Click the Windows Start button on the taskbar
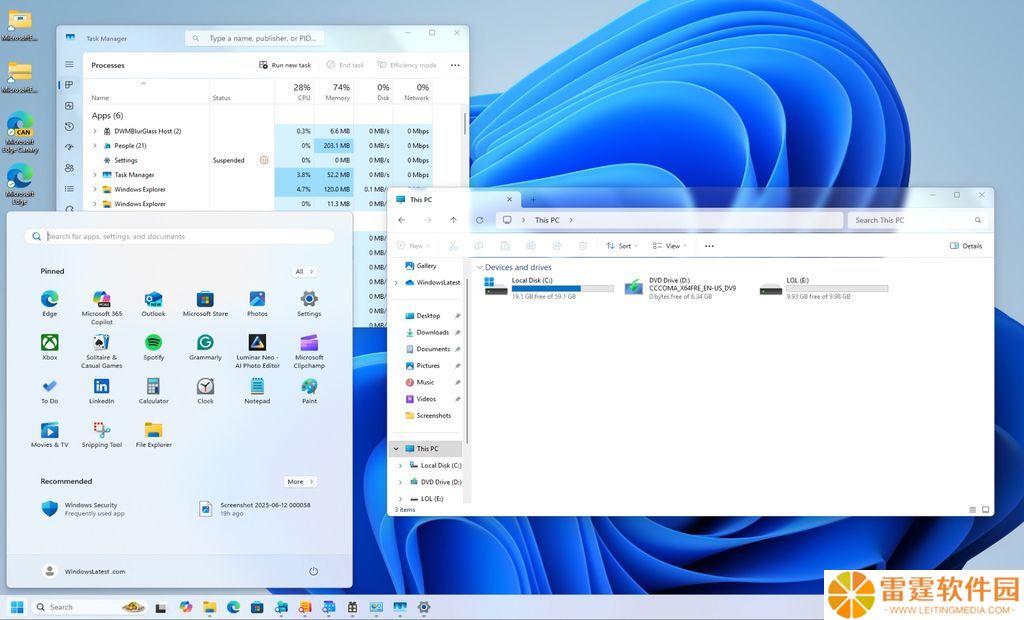The image size is (1024, 620). pos(17,607)
